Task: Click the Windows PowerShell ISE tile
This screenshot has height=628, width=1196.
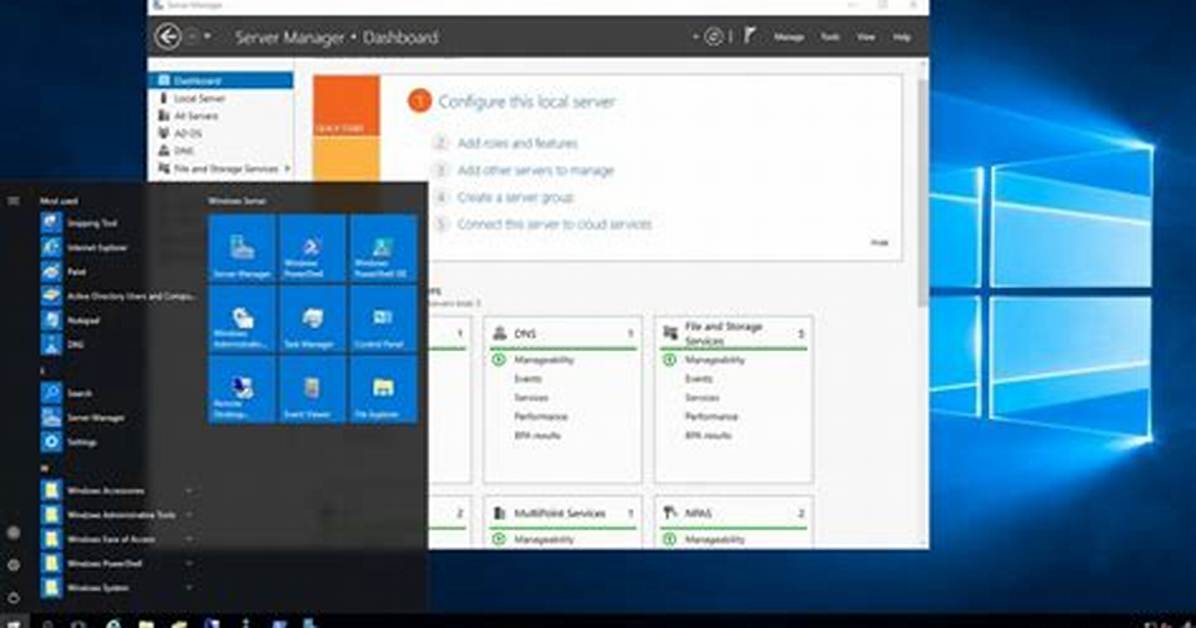Action: point(383,249)
